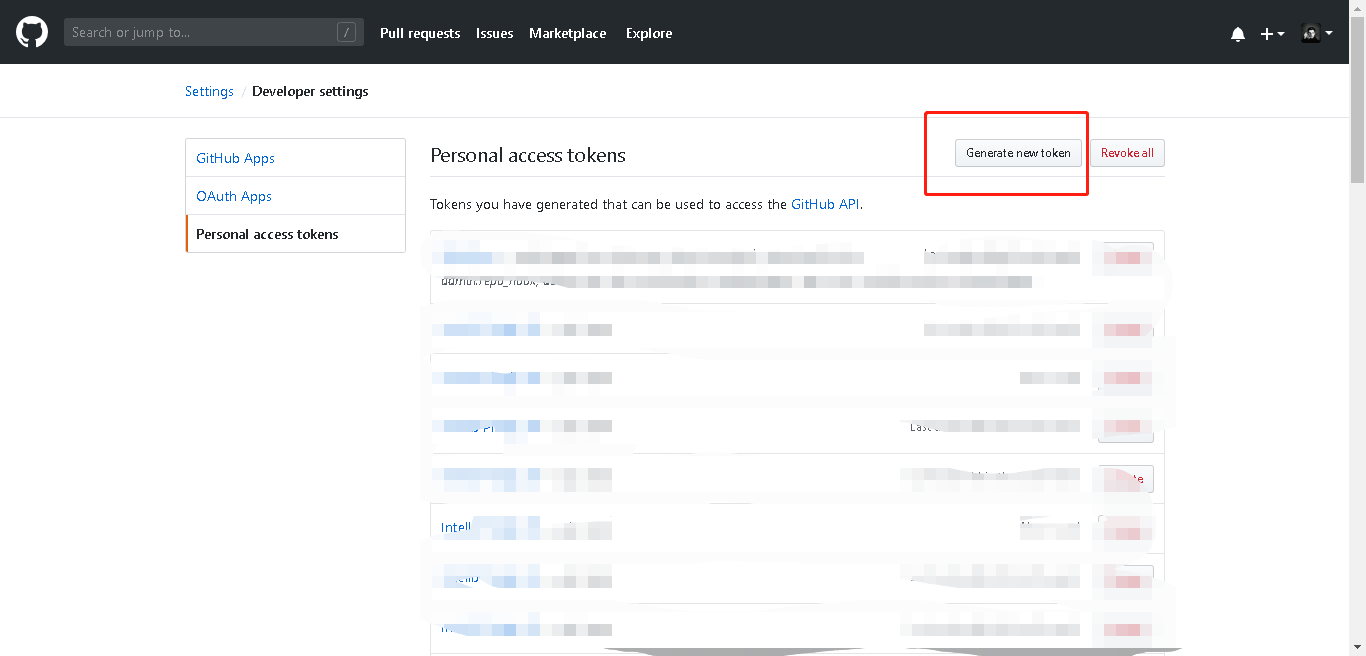The width and height of the screenshot is (1366, 656).
Task: Click the slash shortcut key icon
Action: pyautogui.click(x=346, y=33)
